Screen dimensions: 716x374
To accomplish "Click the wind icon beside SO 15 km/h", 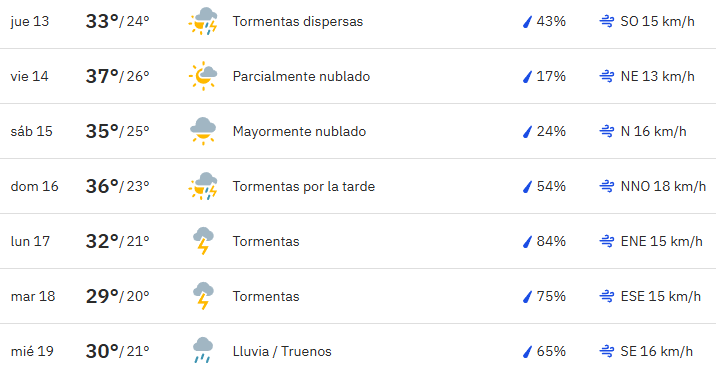I will (x=607, y=21).
